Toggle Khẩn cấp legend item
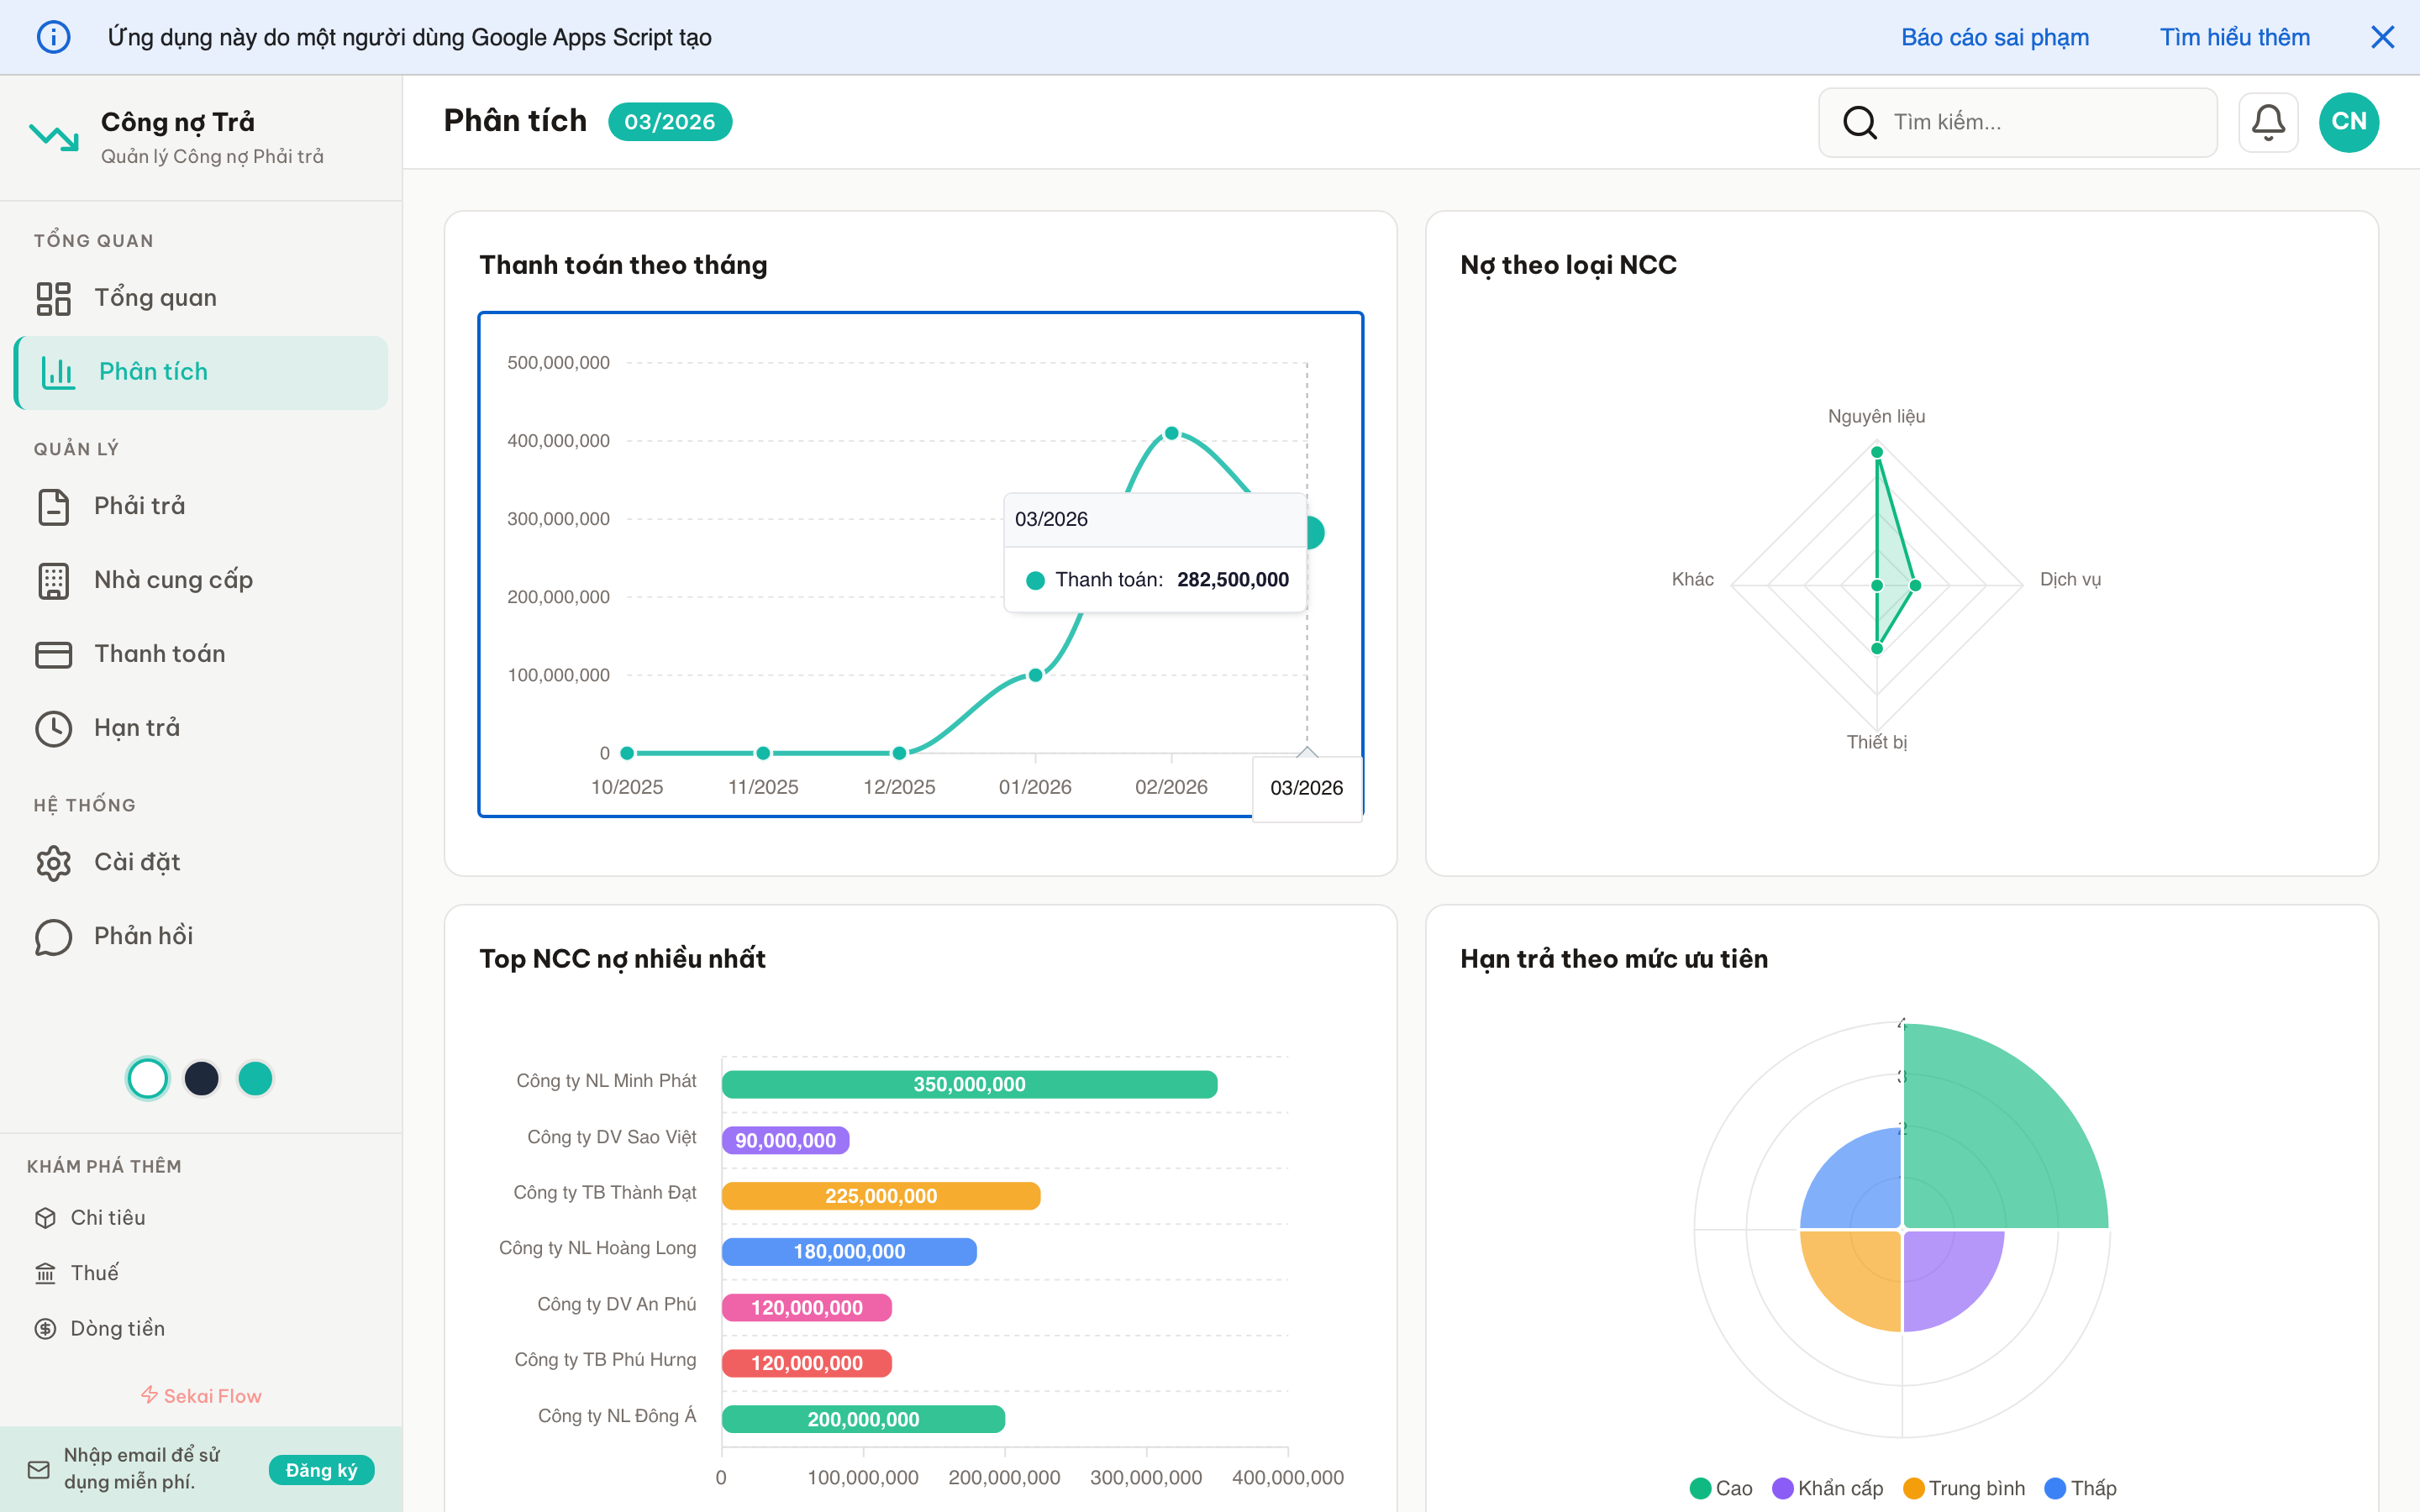This screenshot has height=1512, width=2420. tap(1827, 1488)
